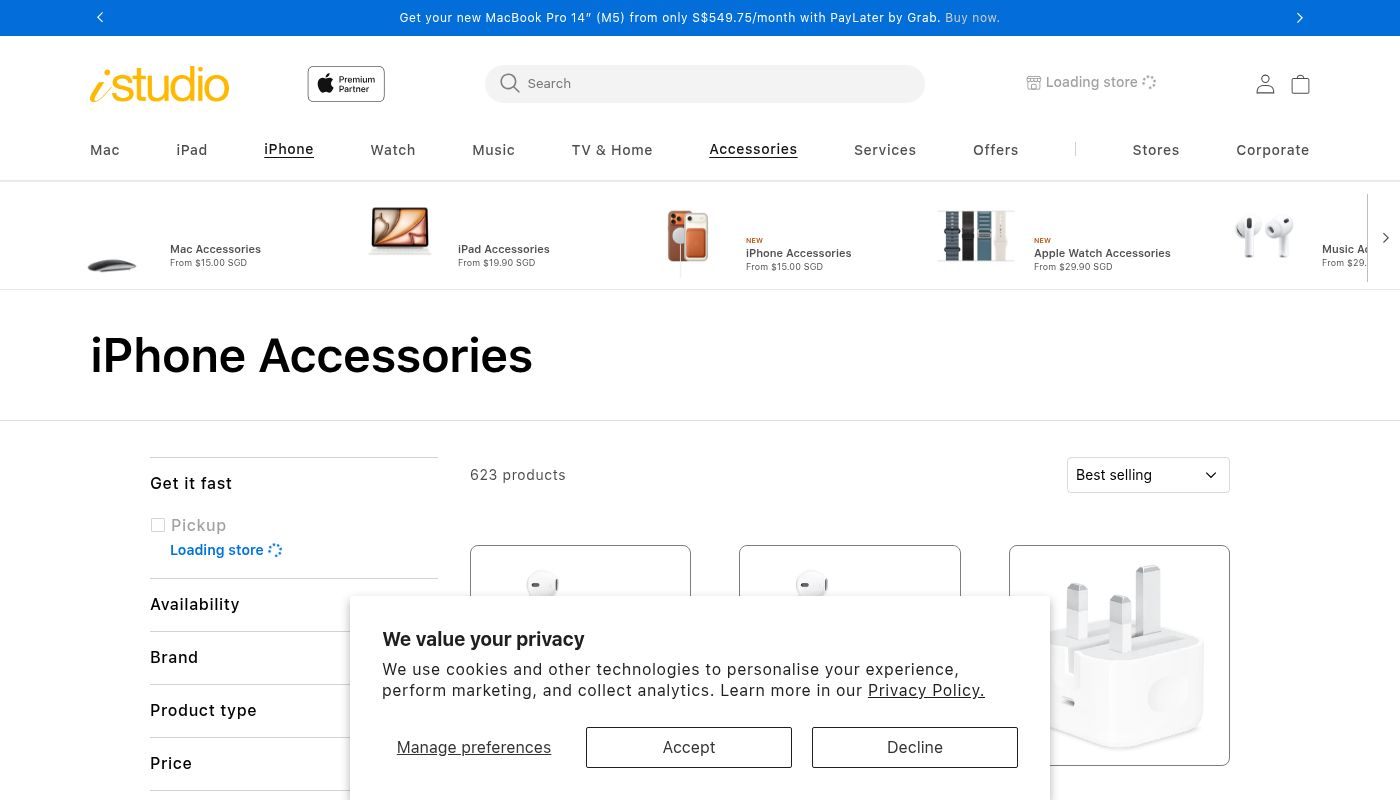1400x800 pixels.
Task: Expand the Product type filter
Action: click(203, 710)
